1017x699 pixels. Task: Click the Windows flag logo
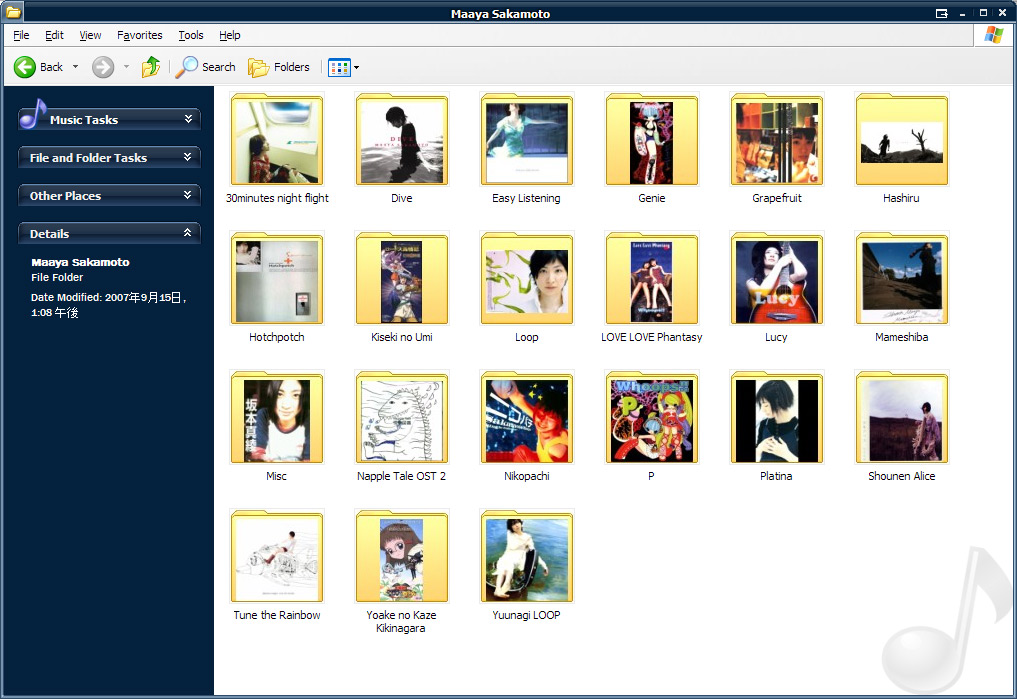click(x=993, y=35)
